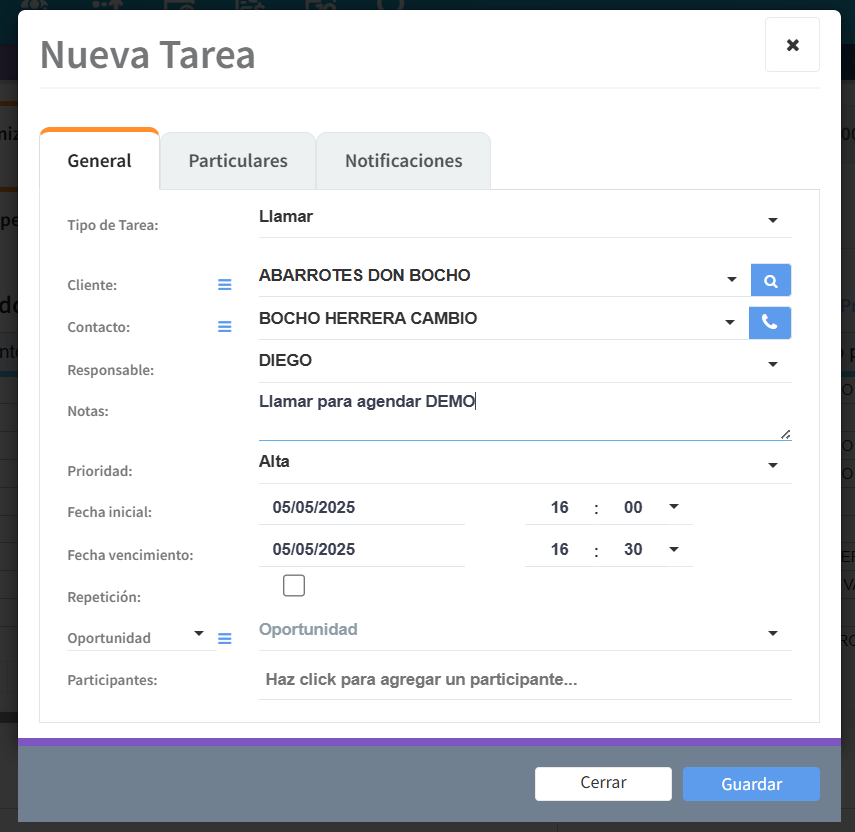The image size is (855, 832).
Task: Click the client search magnifier icon
Action: (x=770, y=281)
